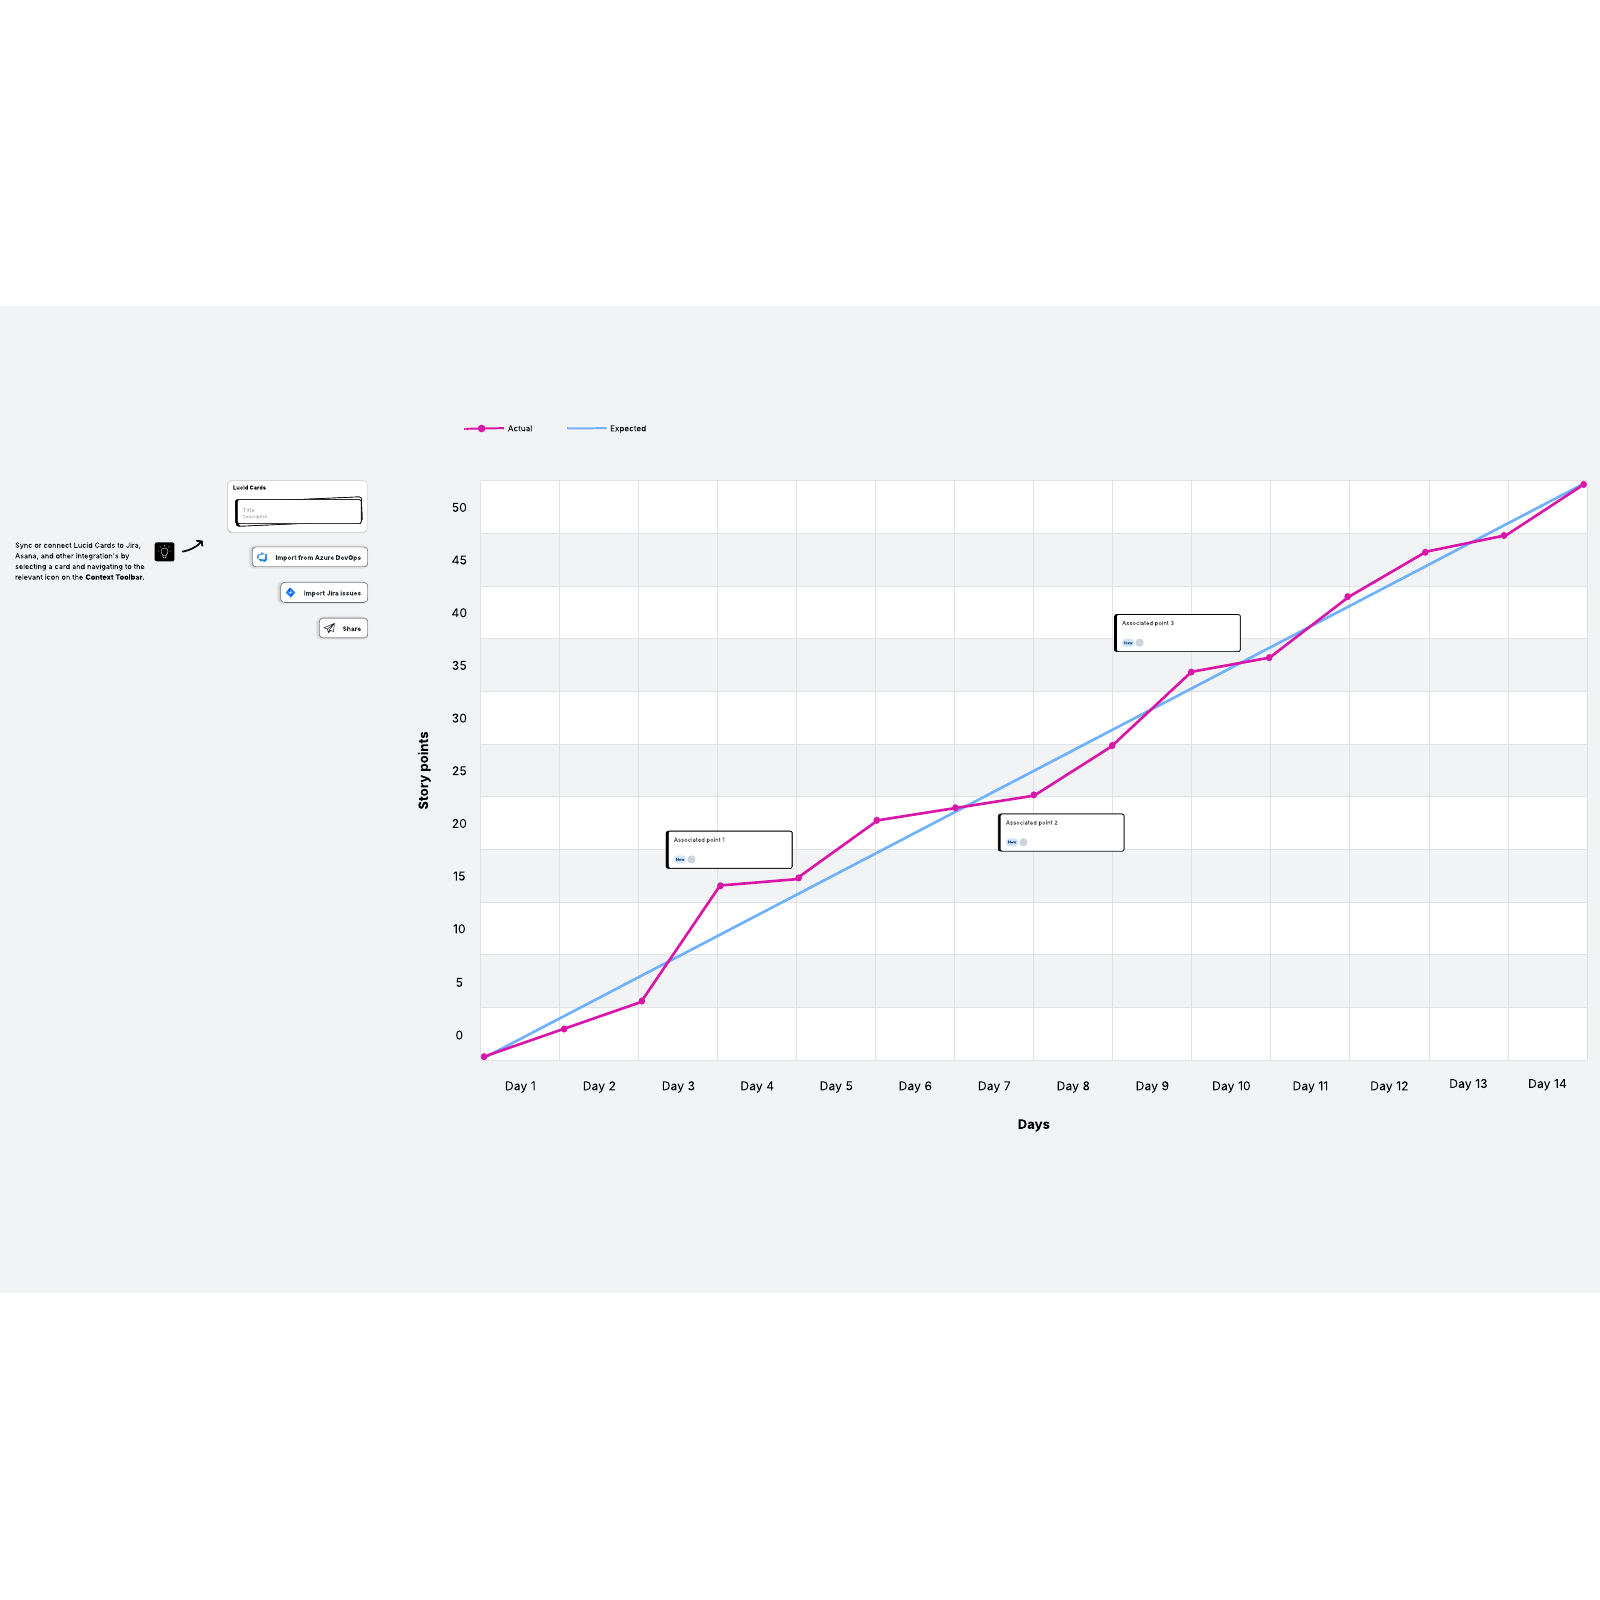Click the pink Actual legend marker
The height and width of the screenshot is (1600, 1600).
point(482,428)
